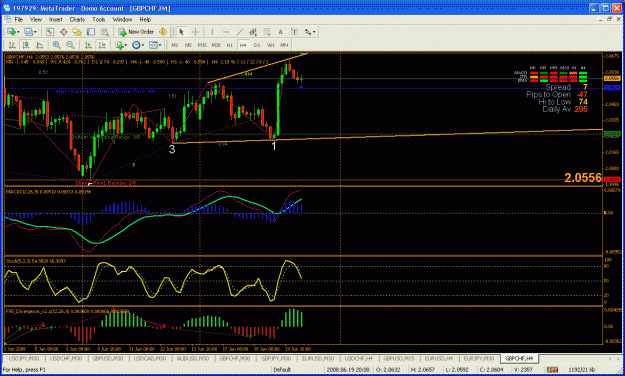The width and height of the screenshot is (625, 376).
Task: Switch to the USDCAD,M30 chart tab
Action: coord(149,358)
